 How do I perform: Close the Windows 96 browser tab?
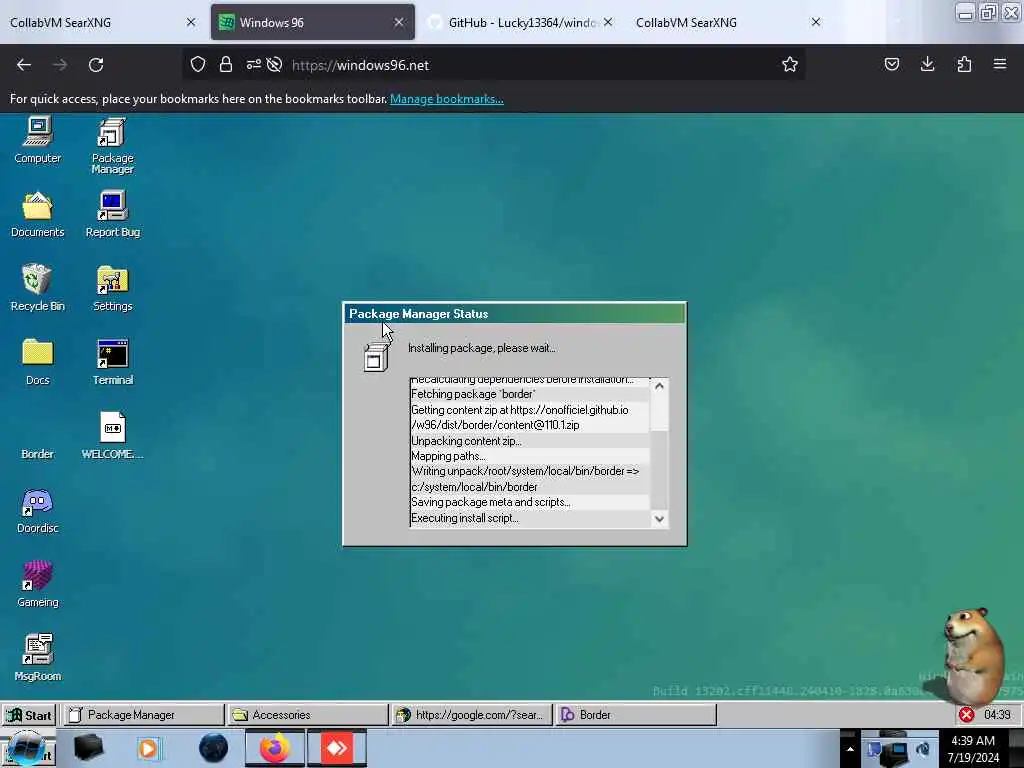[x=399, y=22]
